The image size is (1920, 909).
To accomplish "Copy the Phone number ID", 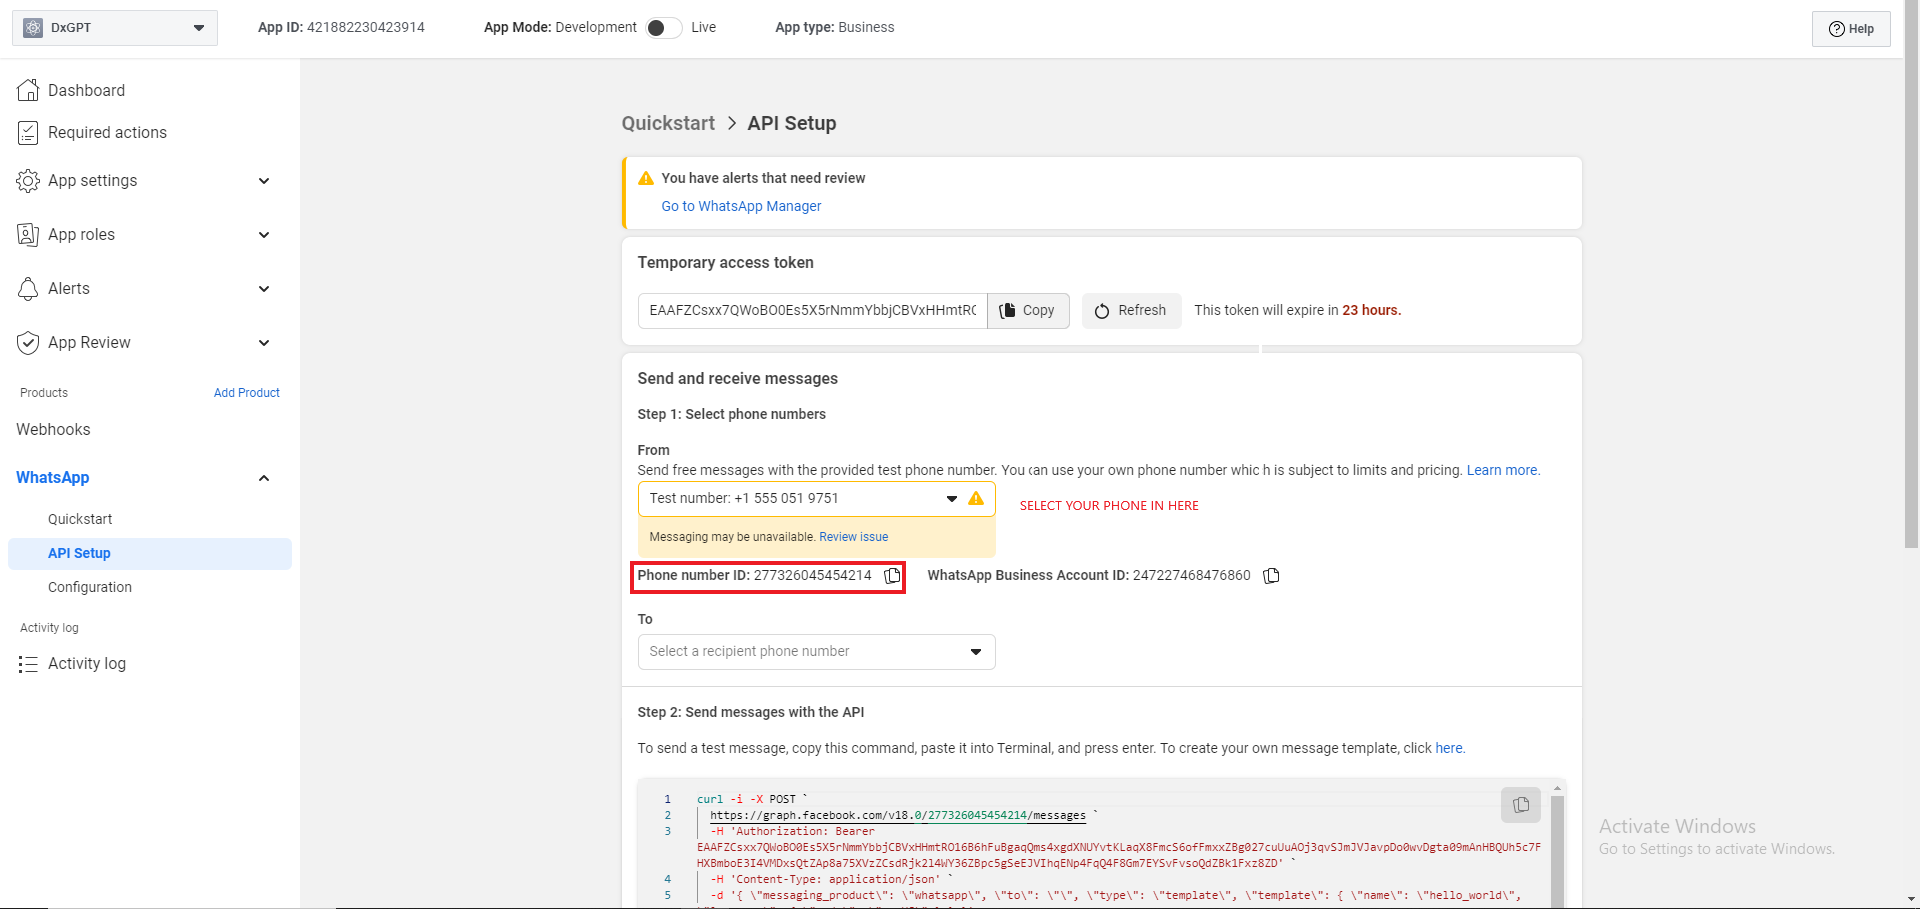I will [x=892, y=576].
